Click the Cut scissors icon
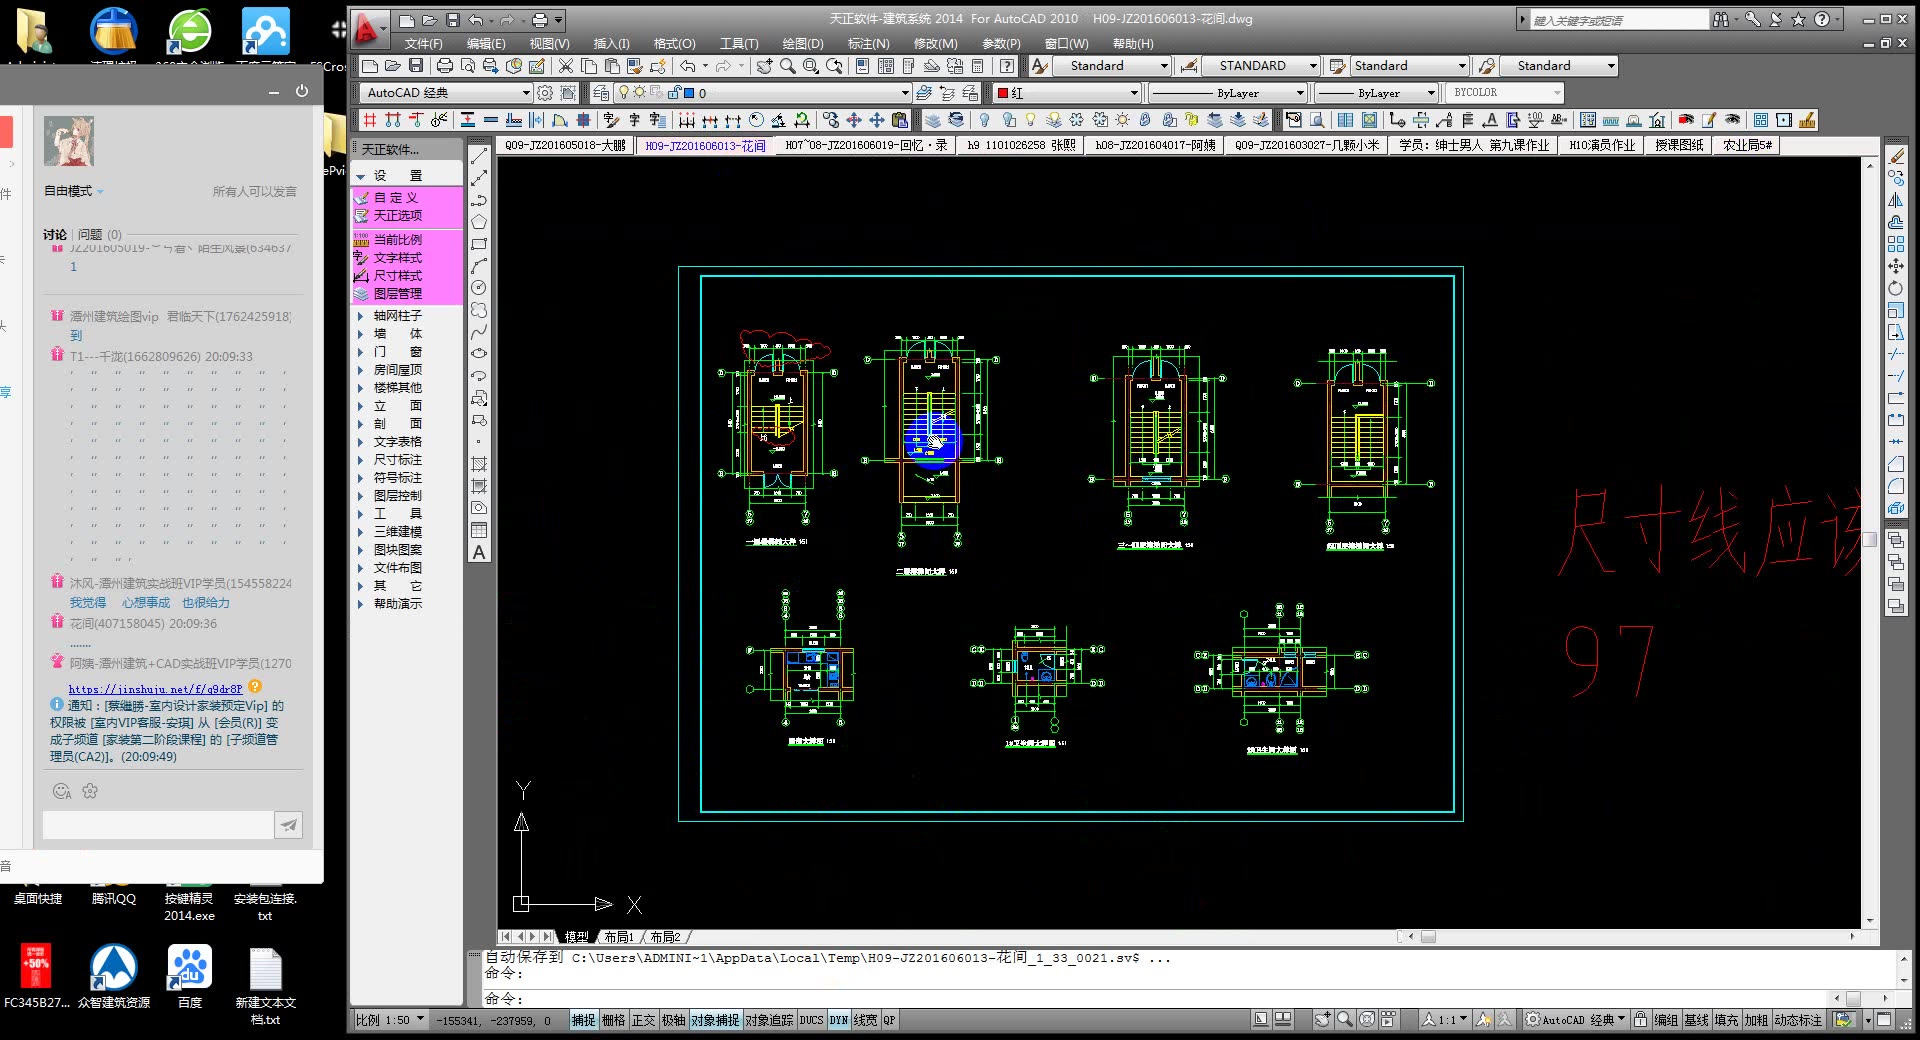1920x1040 pixels. click(566, 66)
